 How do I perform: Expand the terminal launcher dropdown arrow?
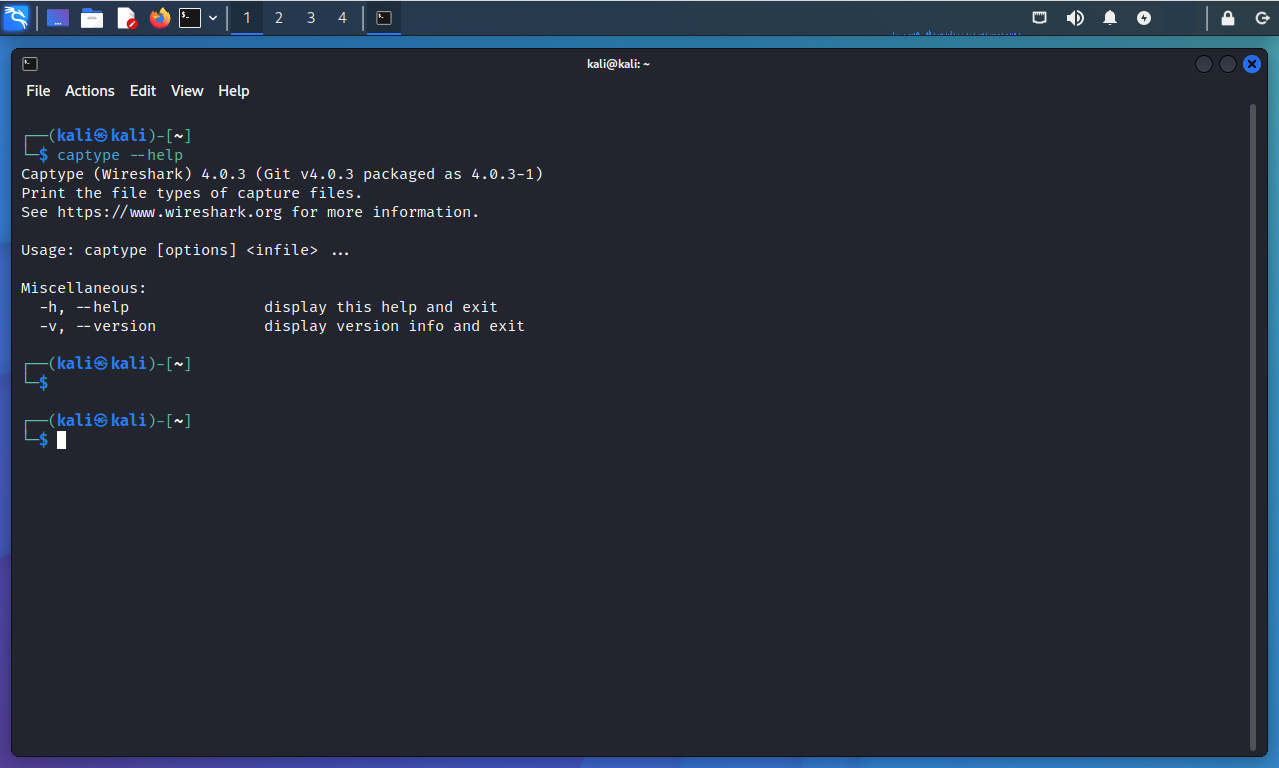tap(213, 18)
